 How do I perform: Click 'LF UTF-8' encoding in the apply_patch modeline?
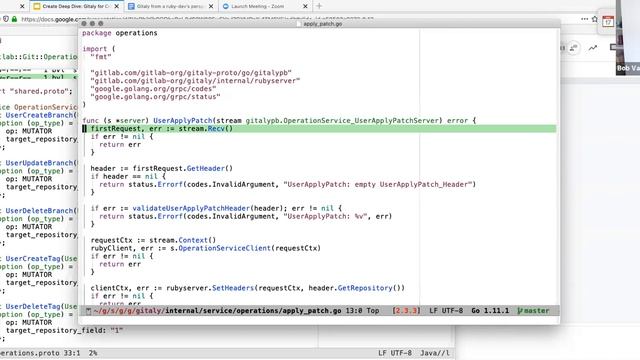446,311
